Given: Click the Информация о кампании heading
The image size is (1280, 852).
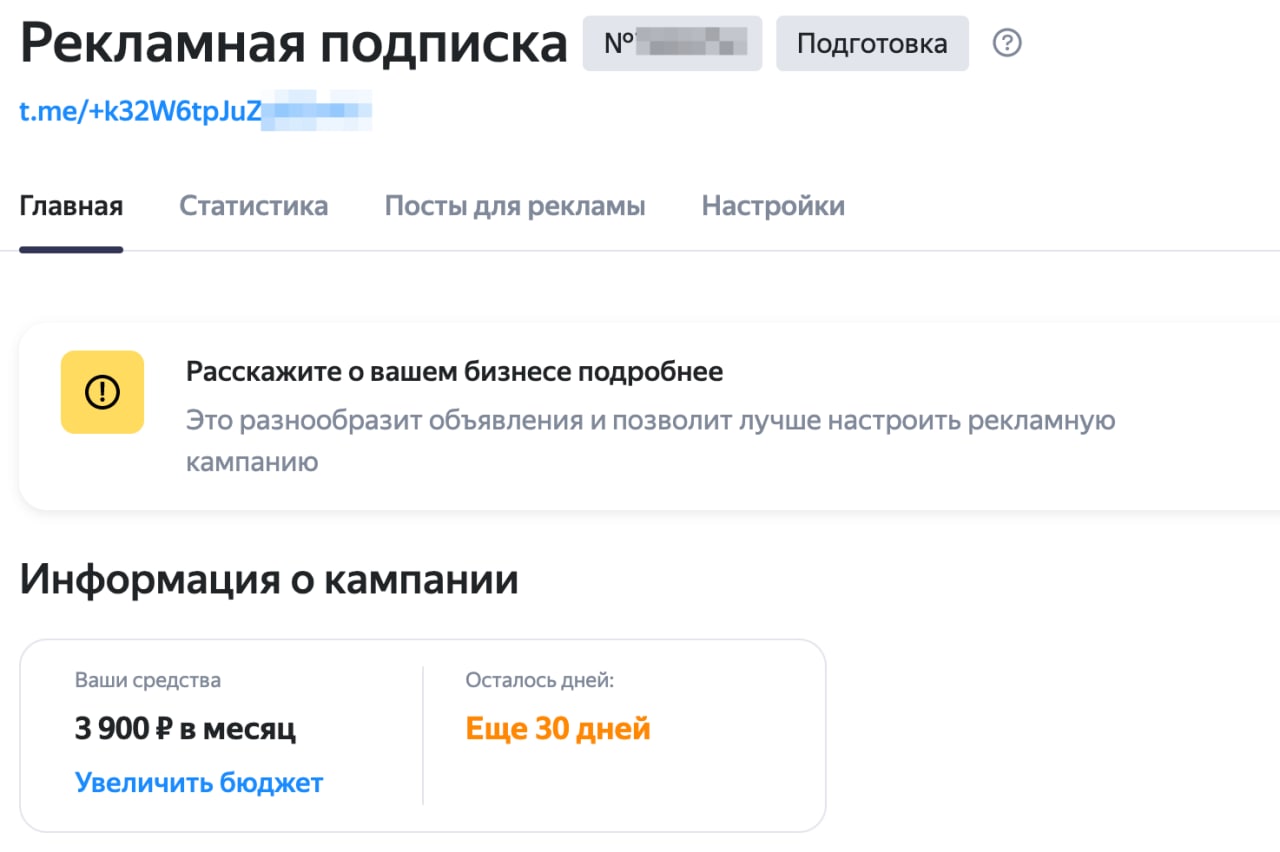Looking at the screenshot, I should coord(269,579).
